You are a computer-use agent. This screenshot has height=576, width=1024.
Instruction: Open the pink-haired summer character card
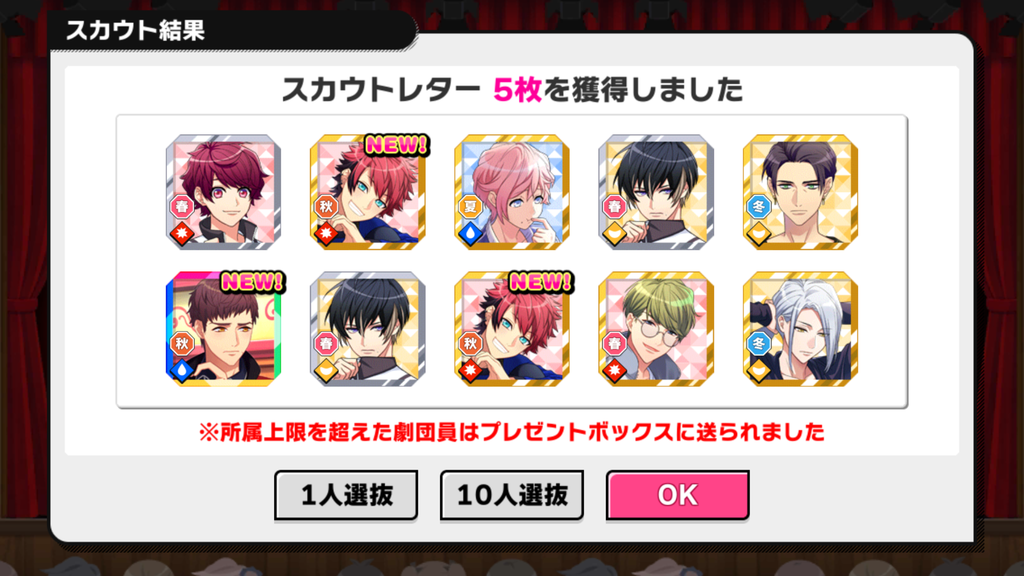click(512, 192)
